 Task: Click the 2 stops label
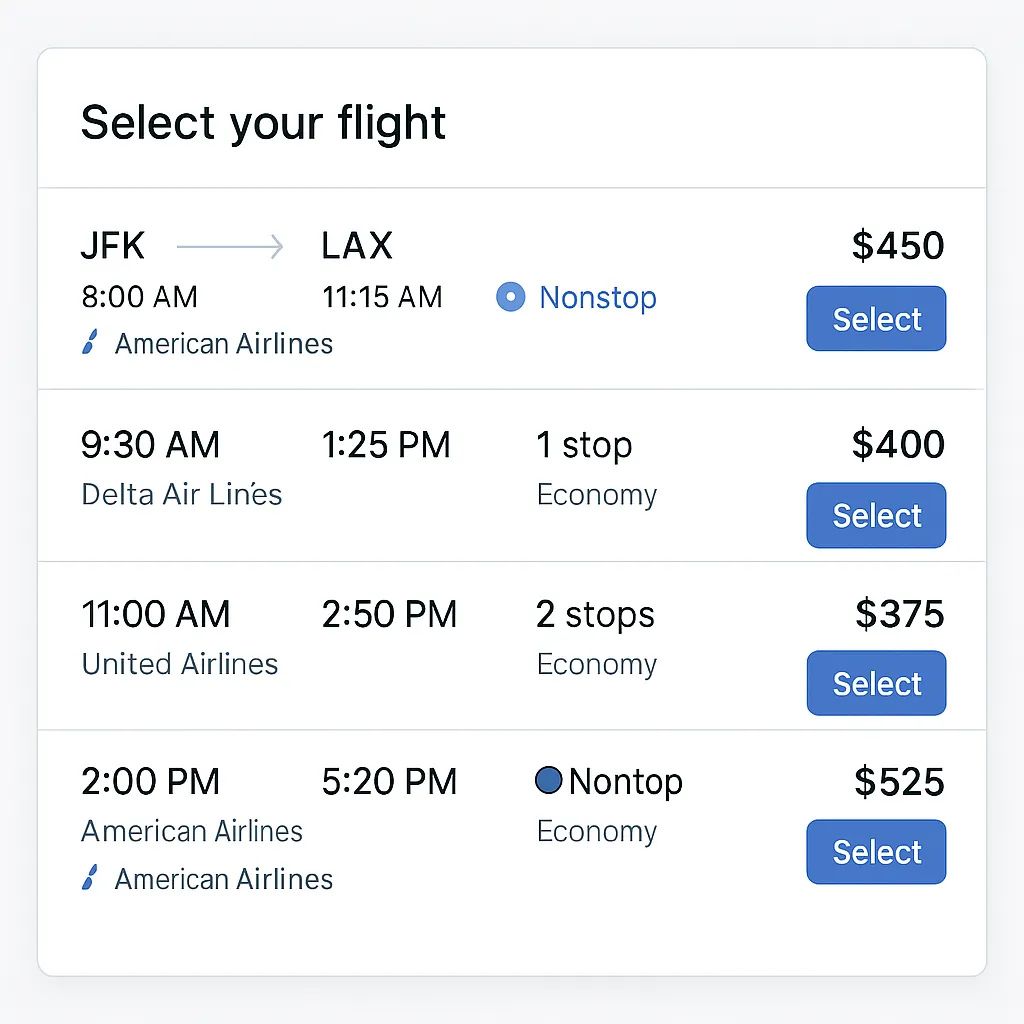(x=595, y=614)
